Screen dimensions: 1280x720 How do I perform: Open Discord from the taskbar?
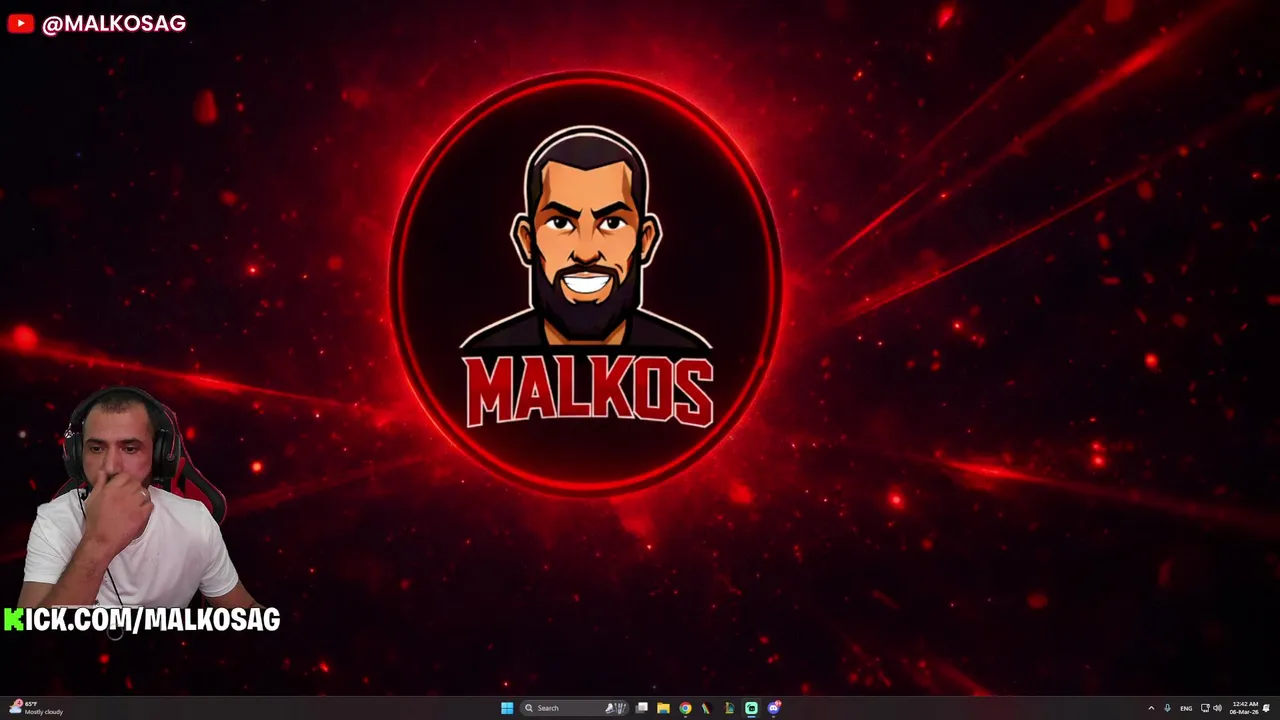[x=773, y=708]
